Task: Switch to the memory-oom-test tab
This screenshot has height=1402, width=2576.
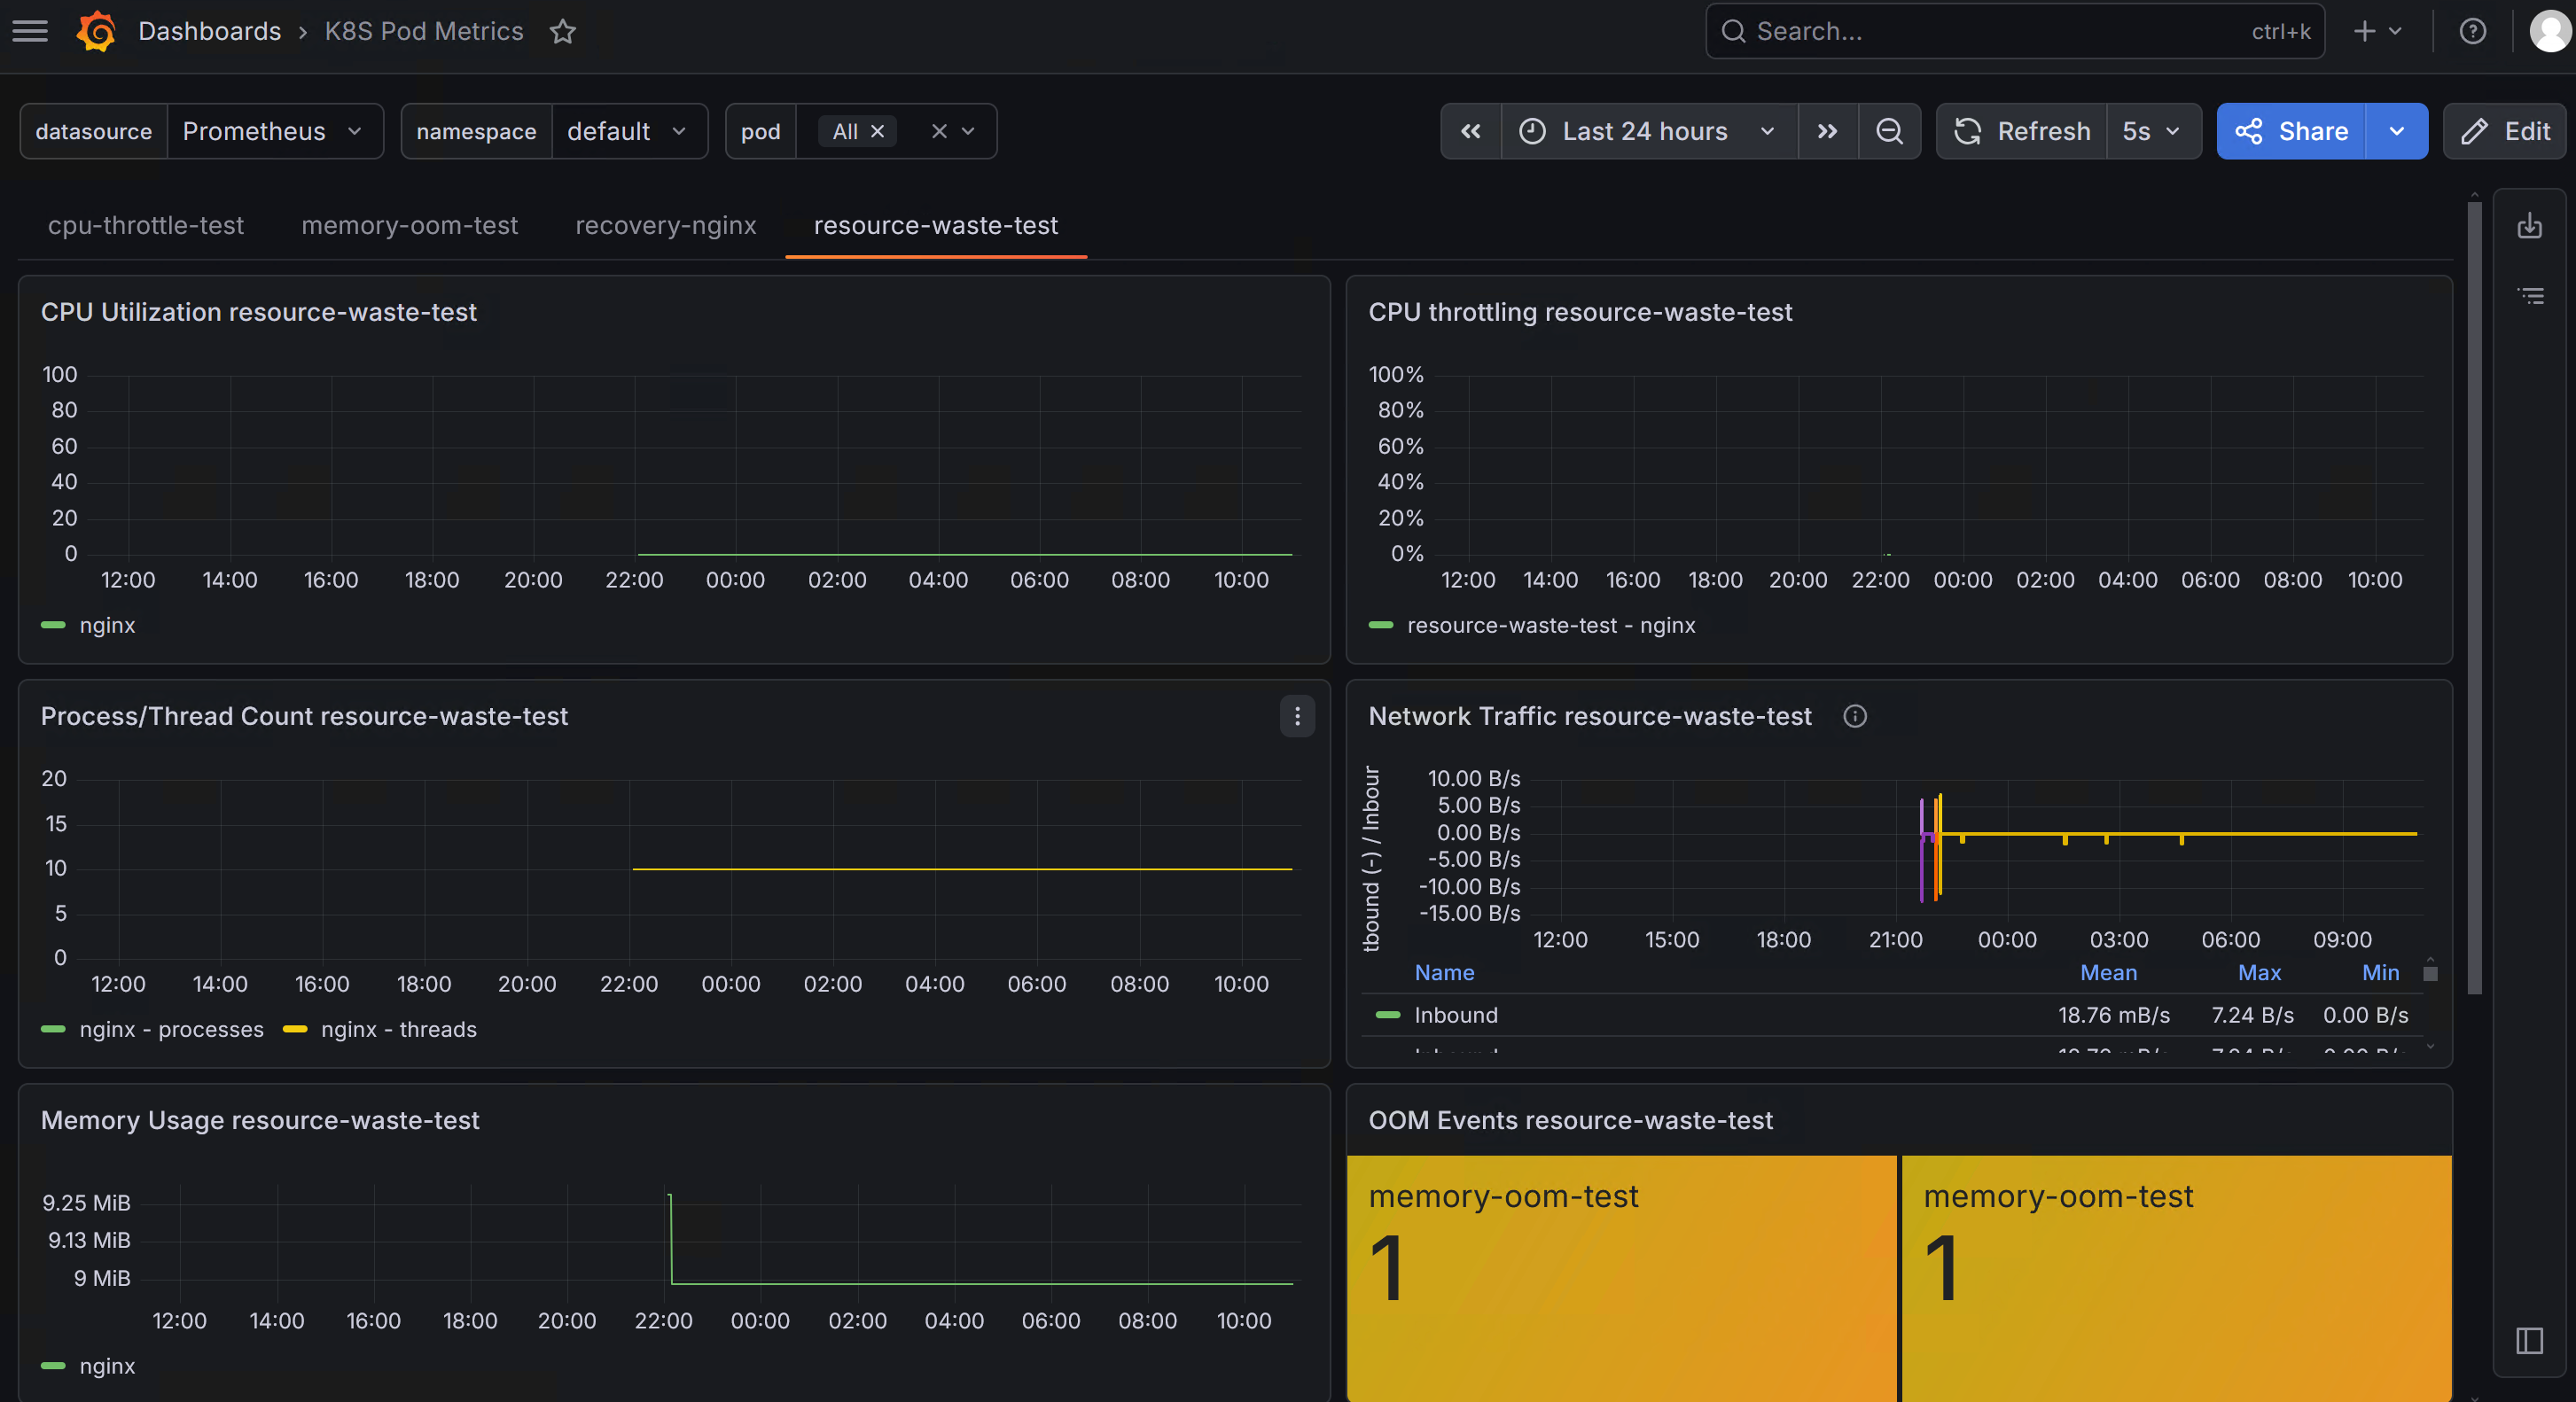Action: tap(410, 225)
